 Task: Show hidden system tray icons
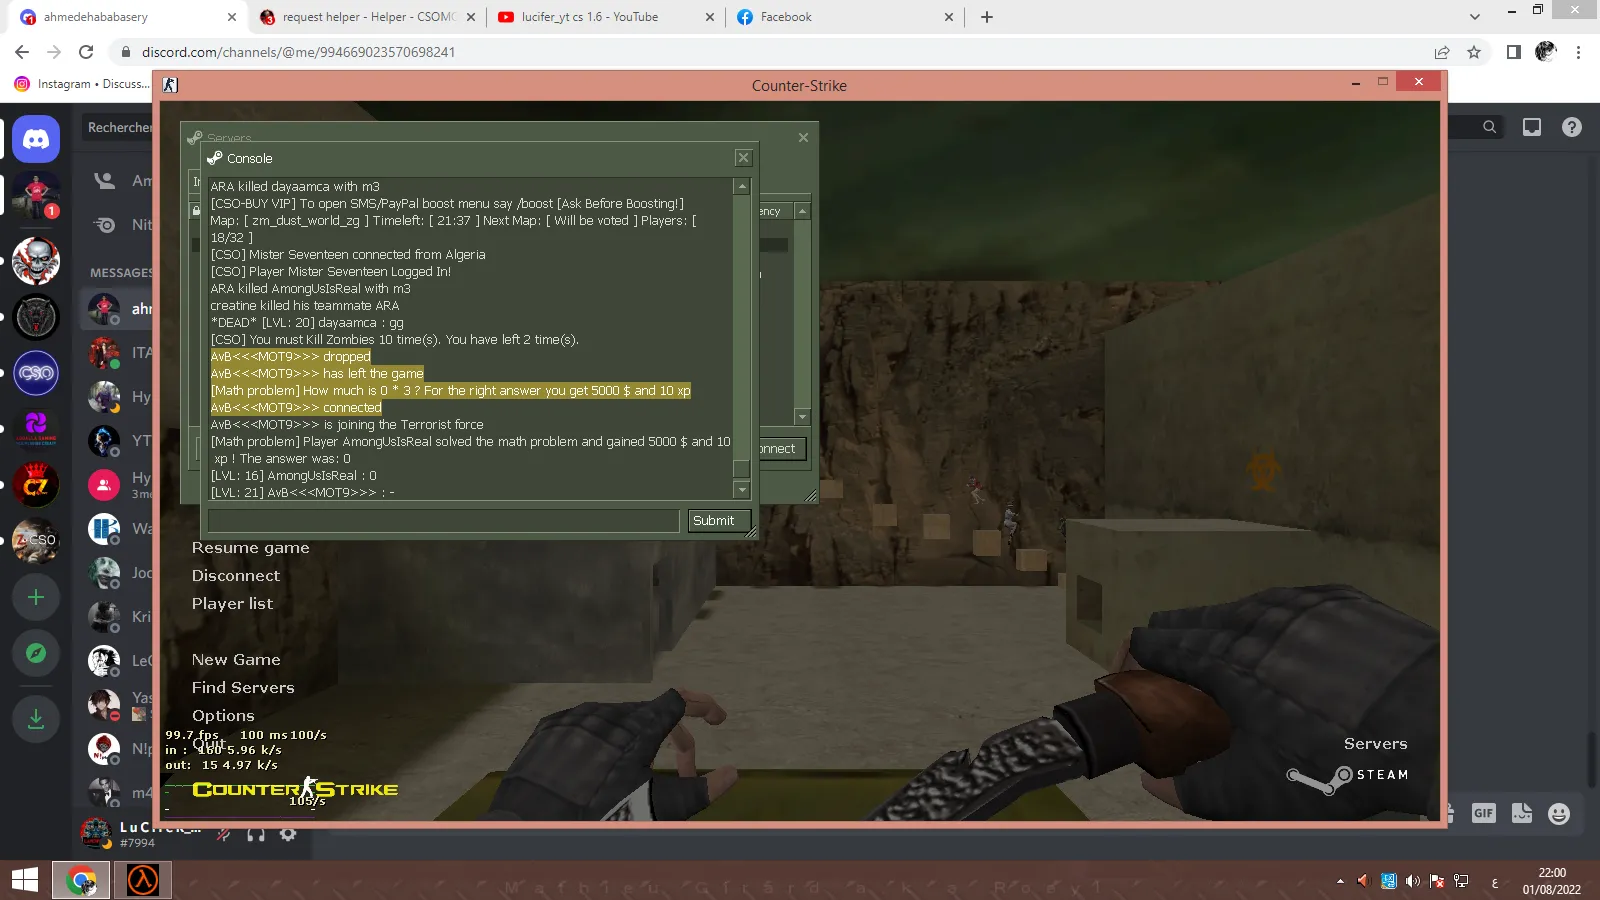pos(1340,881)
